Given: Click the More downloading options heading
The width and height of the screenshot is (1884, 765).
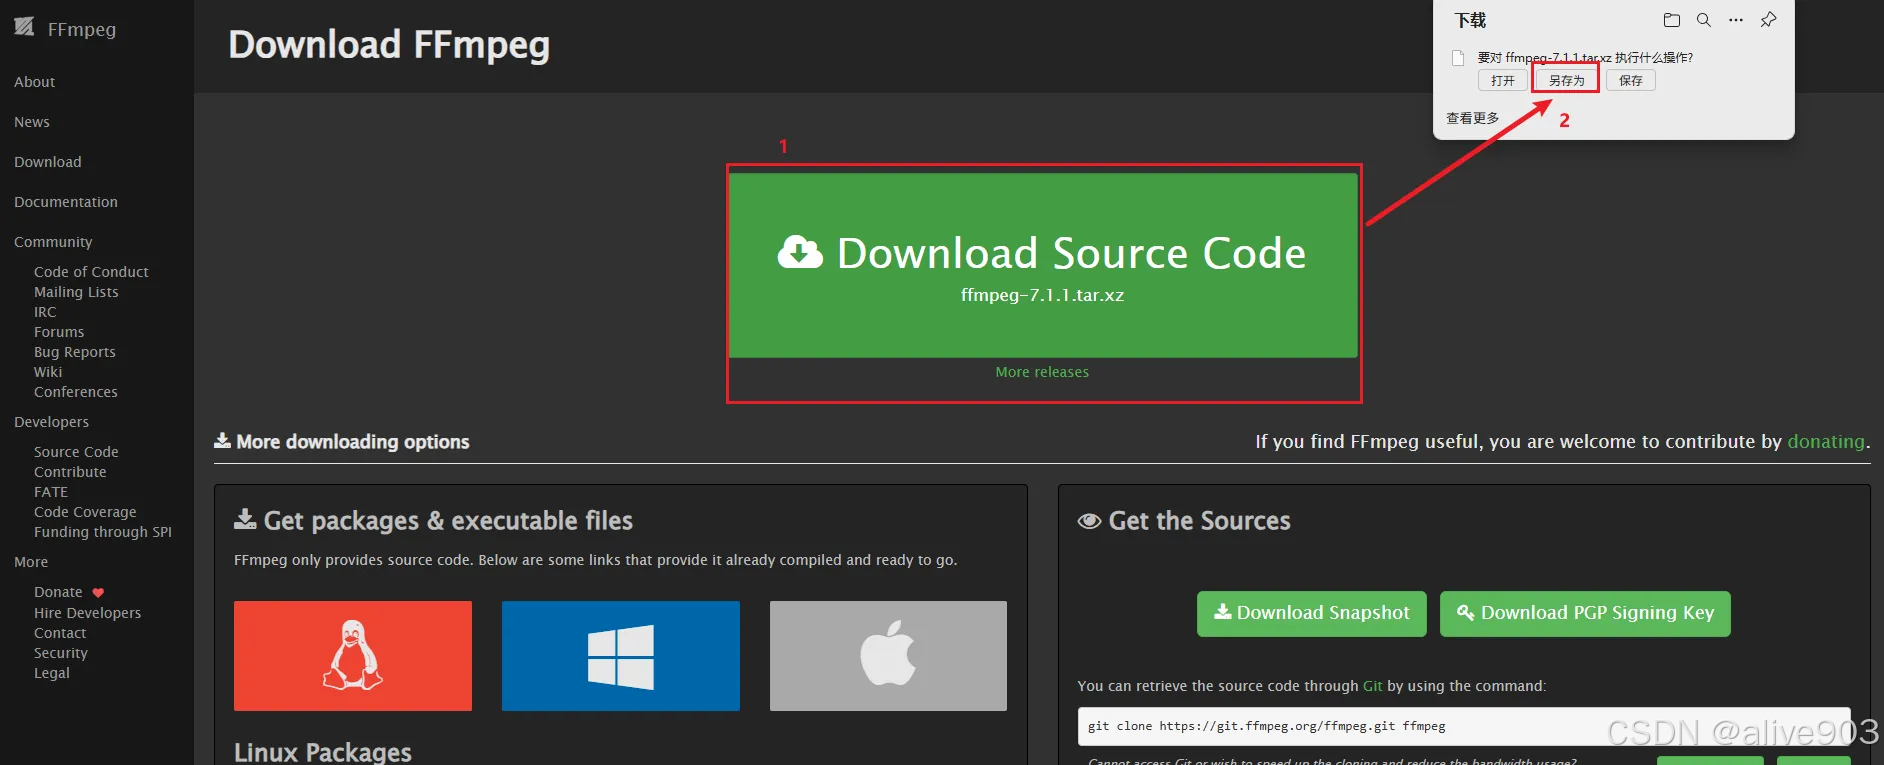Looking at the screenshot, I should 342,441.
